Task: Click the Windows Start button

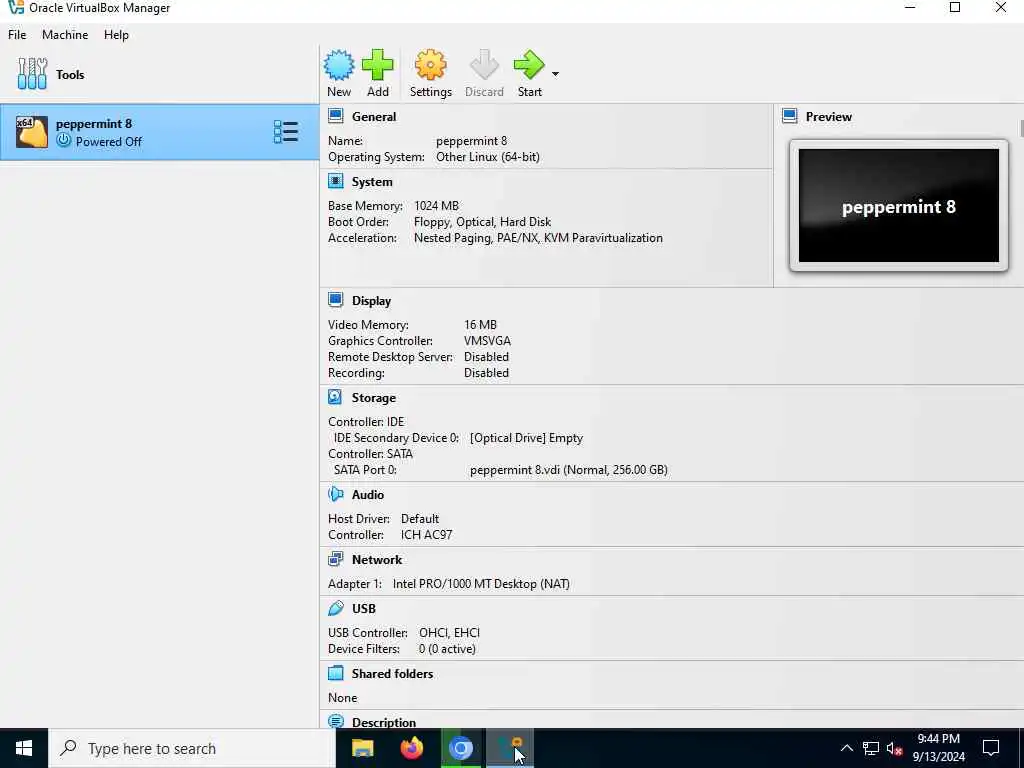Action: [24, 748]
